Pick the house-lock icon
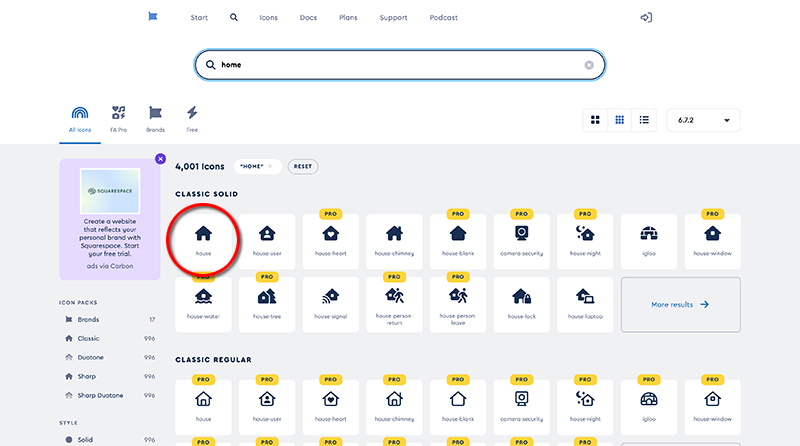Screen dimensions: 800x446 [521, 299]
